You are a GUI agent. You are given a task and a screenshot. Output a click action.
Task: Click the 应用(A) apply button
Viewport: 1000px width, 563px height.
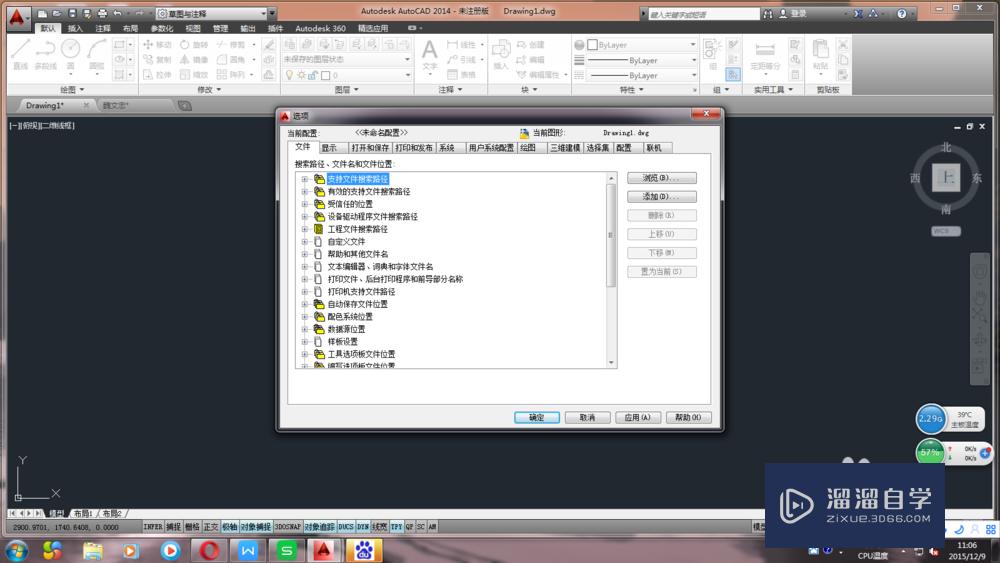pos(638,418)
